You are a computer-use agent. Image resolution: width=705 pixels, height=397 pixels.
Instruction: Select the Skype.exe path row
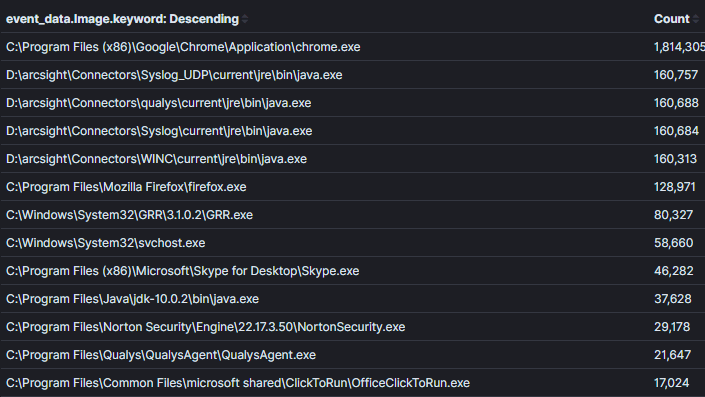click(183, 271)
